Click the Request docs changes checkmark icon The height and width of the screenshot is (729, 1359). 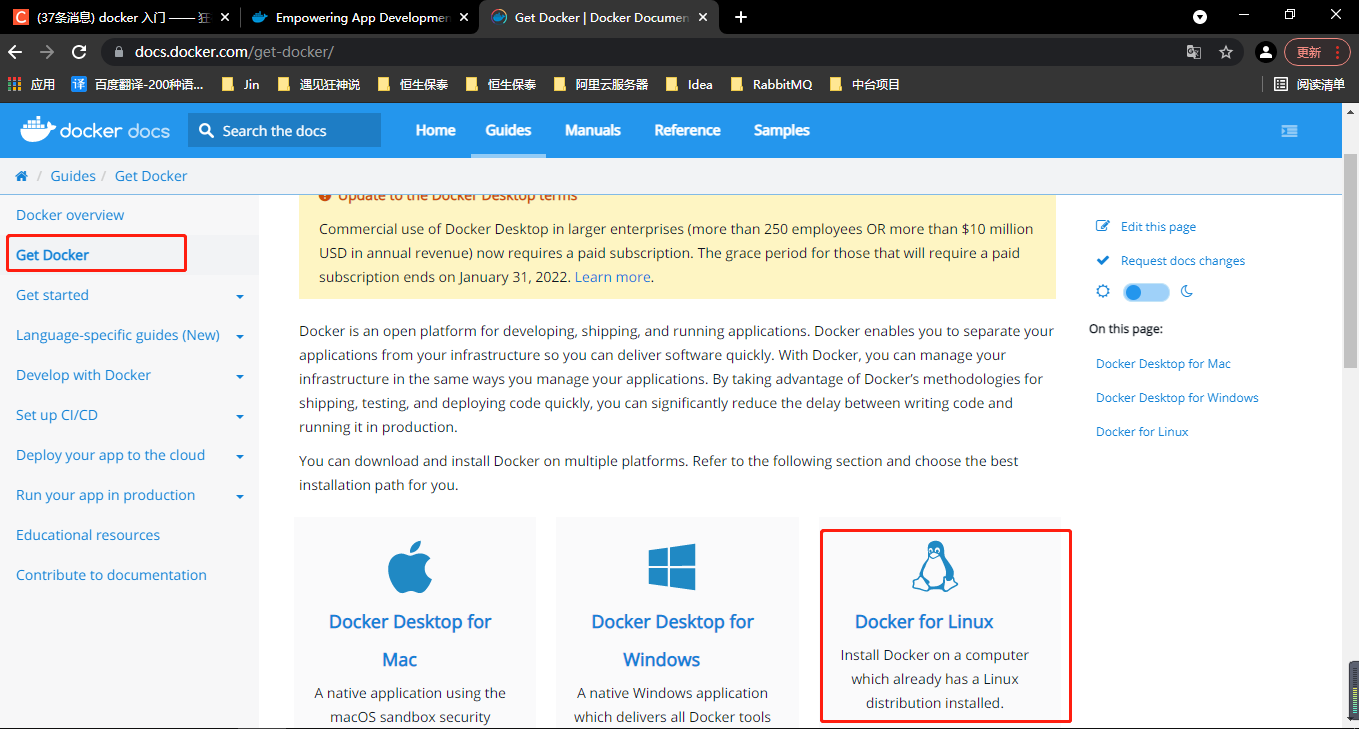coord(1103,261)
